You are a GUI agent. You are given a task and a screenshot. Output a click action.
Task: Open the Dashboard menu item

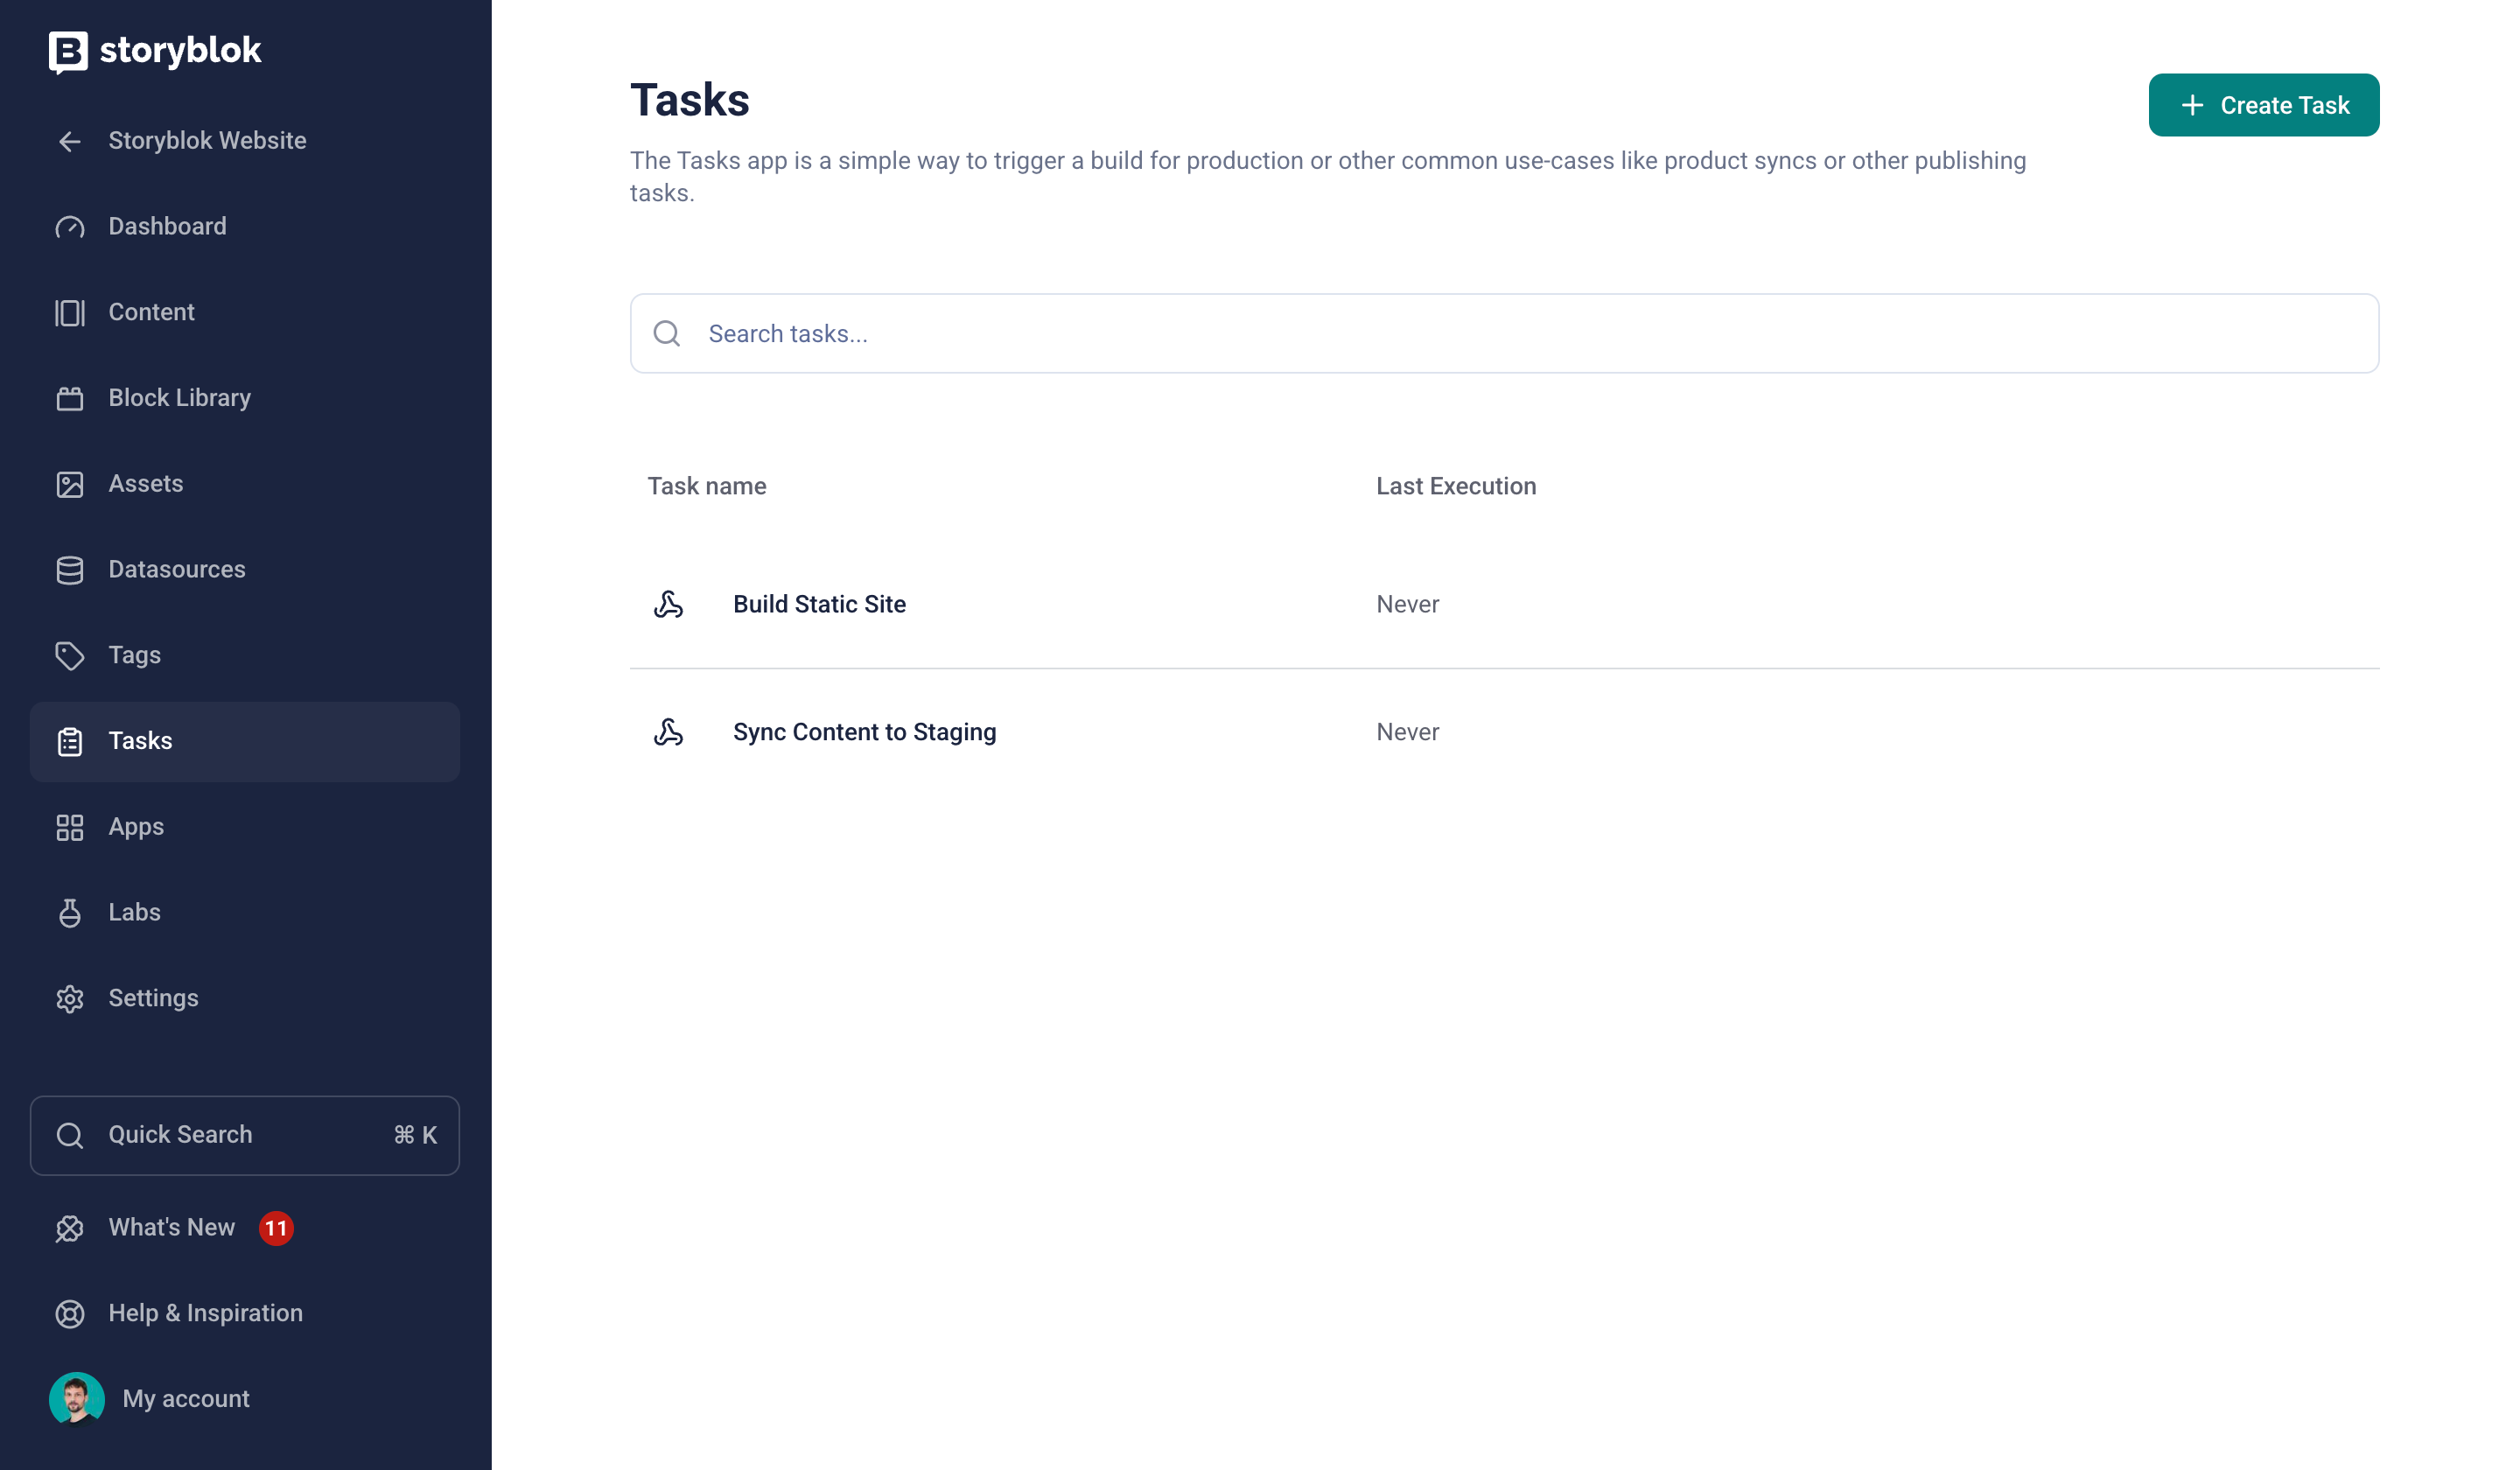click(245, 227)
